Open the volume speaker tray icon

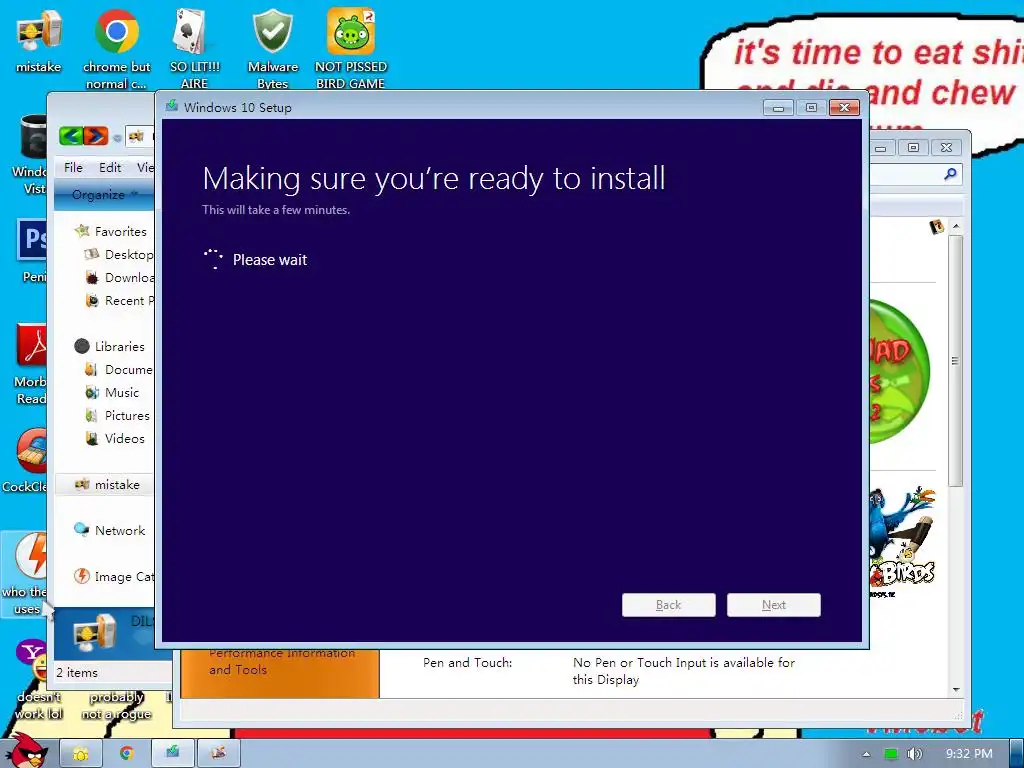click(x=914, y=754)
